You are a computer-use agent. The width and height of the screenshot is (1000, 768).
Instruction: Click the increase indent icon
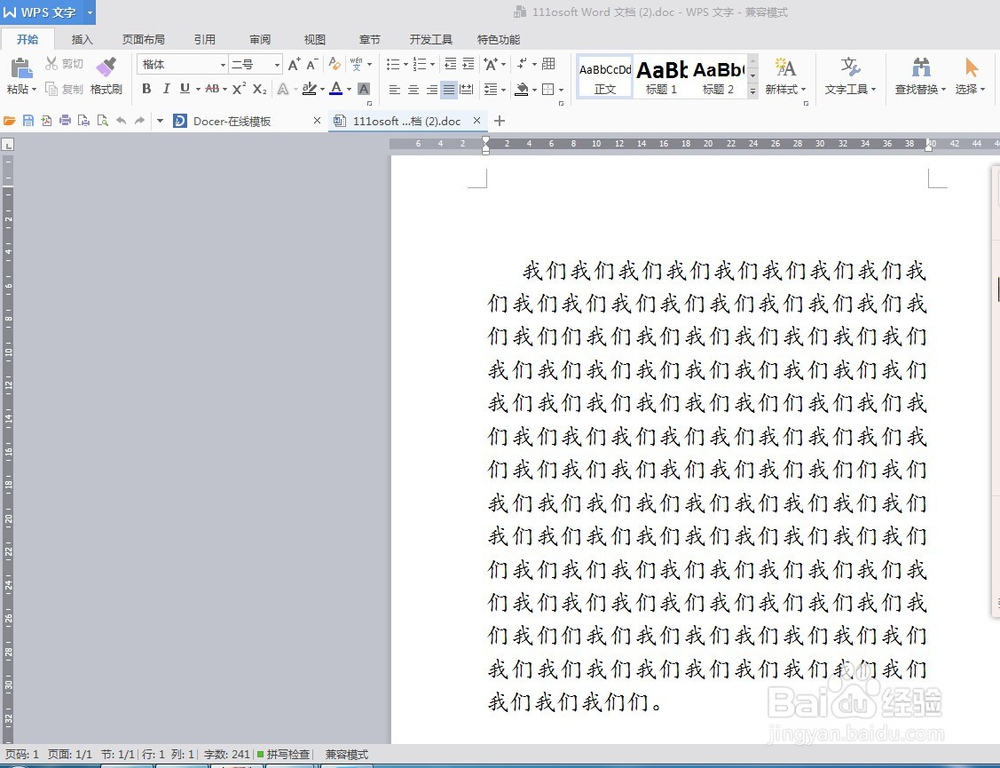pos(468,64)
